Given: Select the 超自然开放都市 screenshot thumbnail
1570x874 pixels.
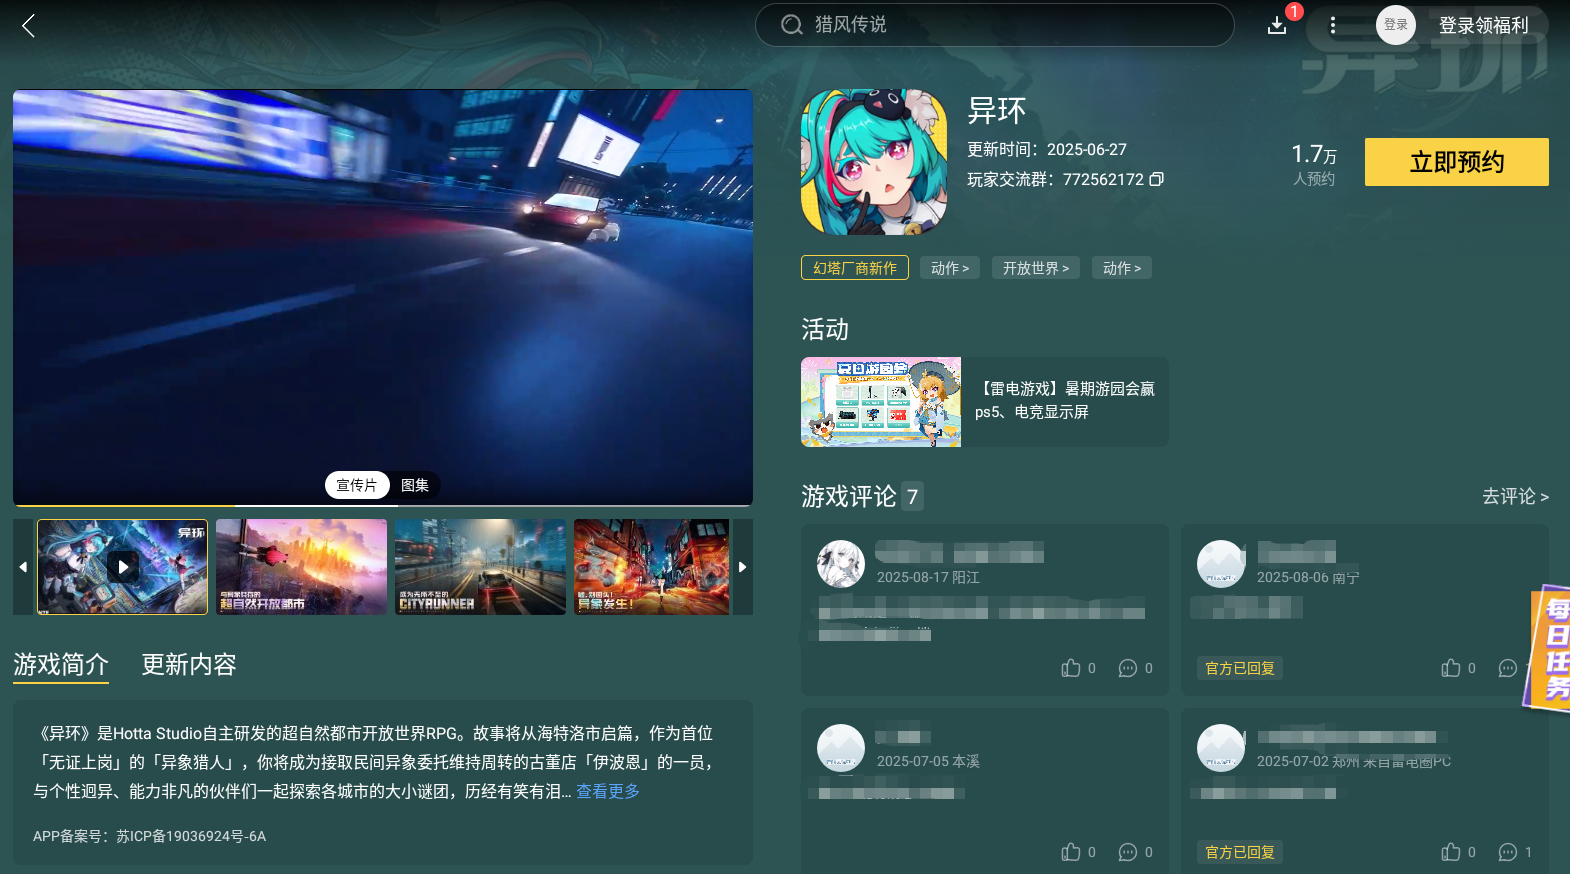Looking at the screenshot, I should (x=301, y=567).
